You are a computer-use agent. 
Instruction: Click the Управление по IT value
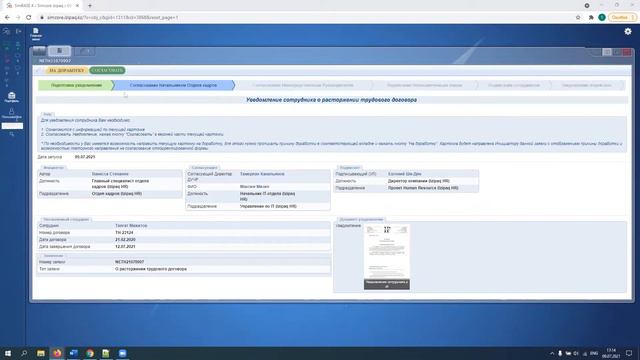point(268,206)
